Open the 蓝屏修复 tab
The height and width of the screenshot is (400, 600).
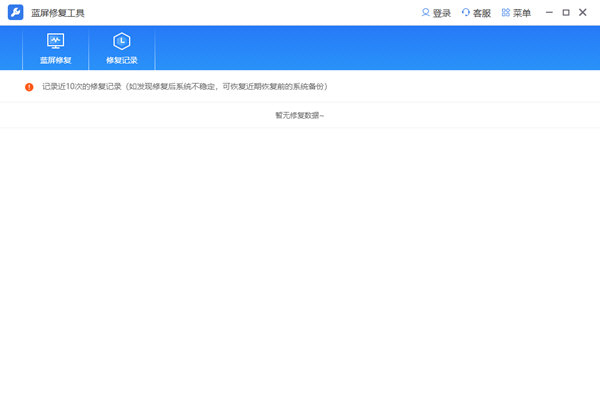(x=55, y=49)
